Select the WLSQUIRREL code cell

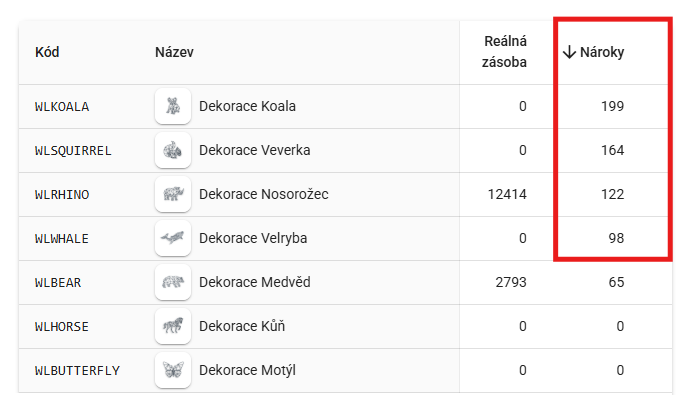point(73,151)
